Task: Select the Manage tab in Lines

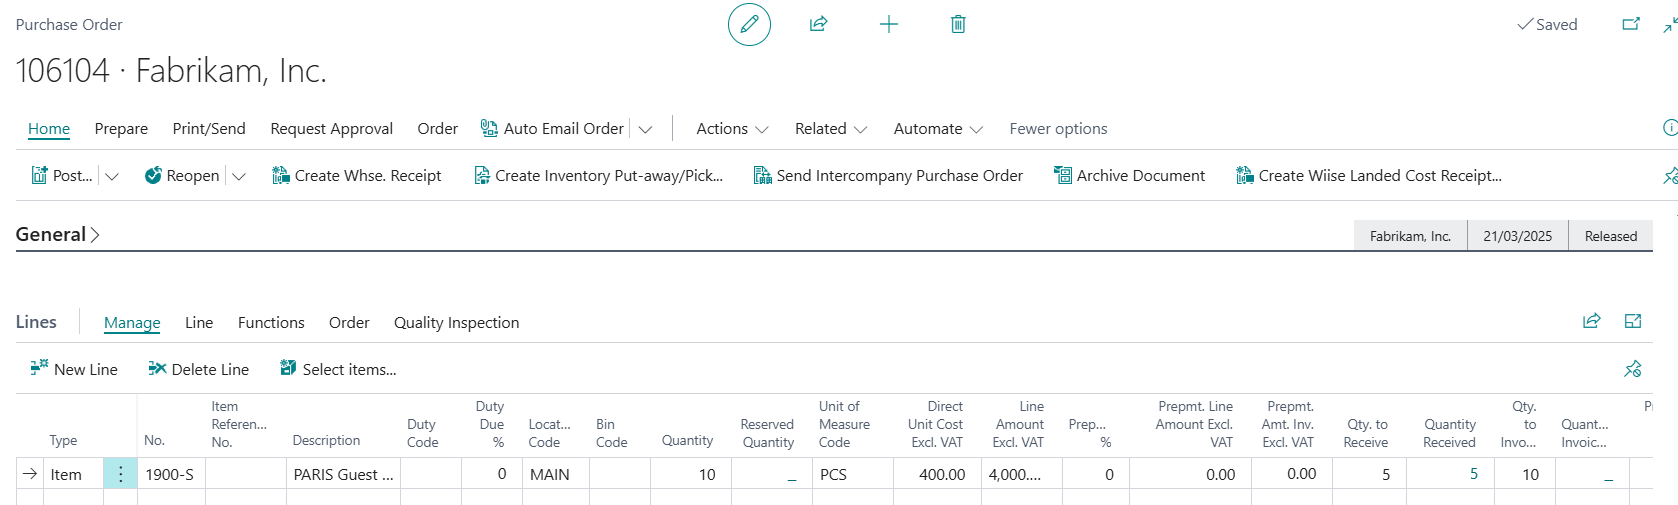Action: [132, 322]
